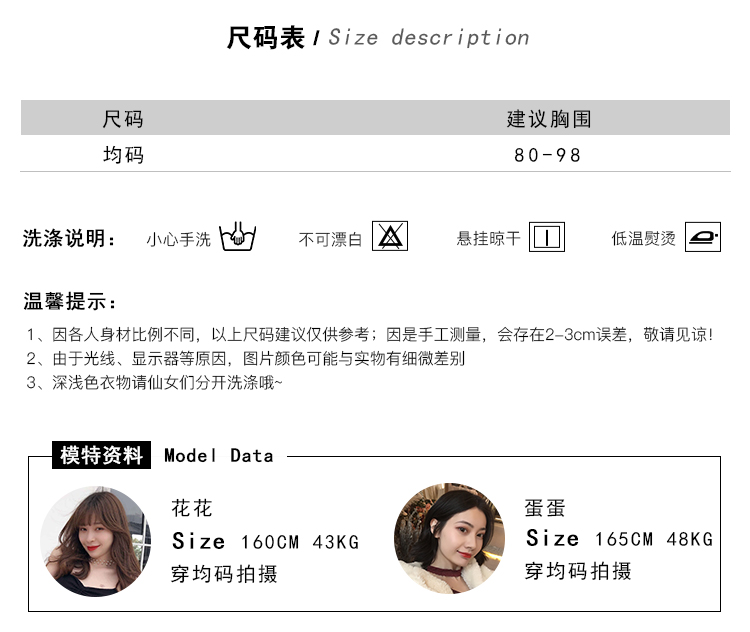750x632 pixels.
Task: Select model 蛋蛋's circular portrait
Action: click(449, 538)
